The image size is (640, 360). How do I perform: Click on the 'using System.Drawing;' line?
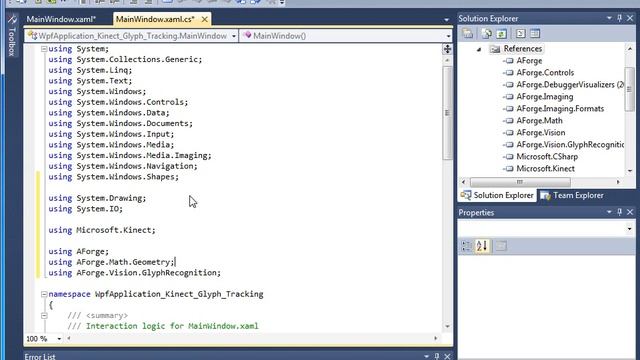97,198
